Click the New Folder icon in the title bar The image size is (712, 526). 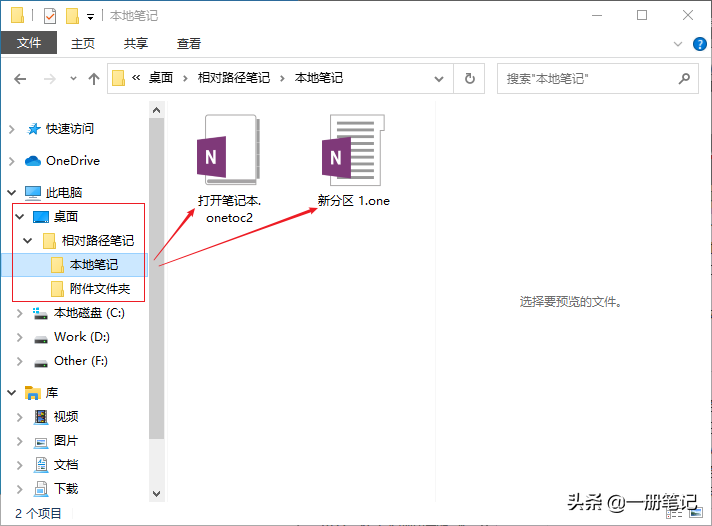[x=72, y=16]
